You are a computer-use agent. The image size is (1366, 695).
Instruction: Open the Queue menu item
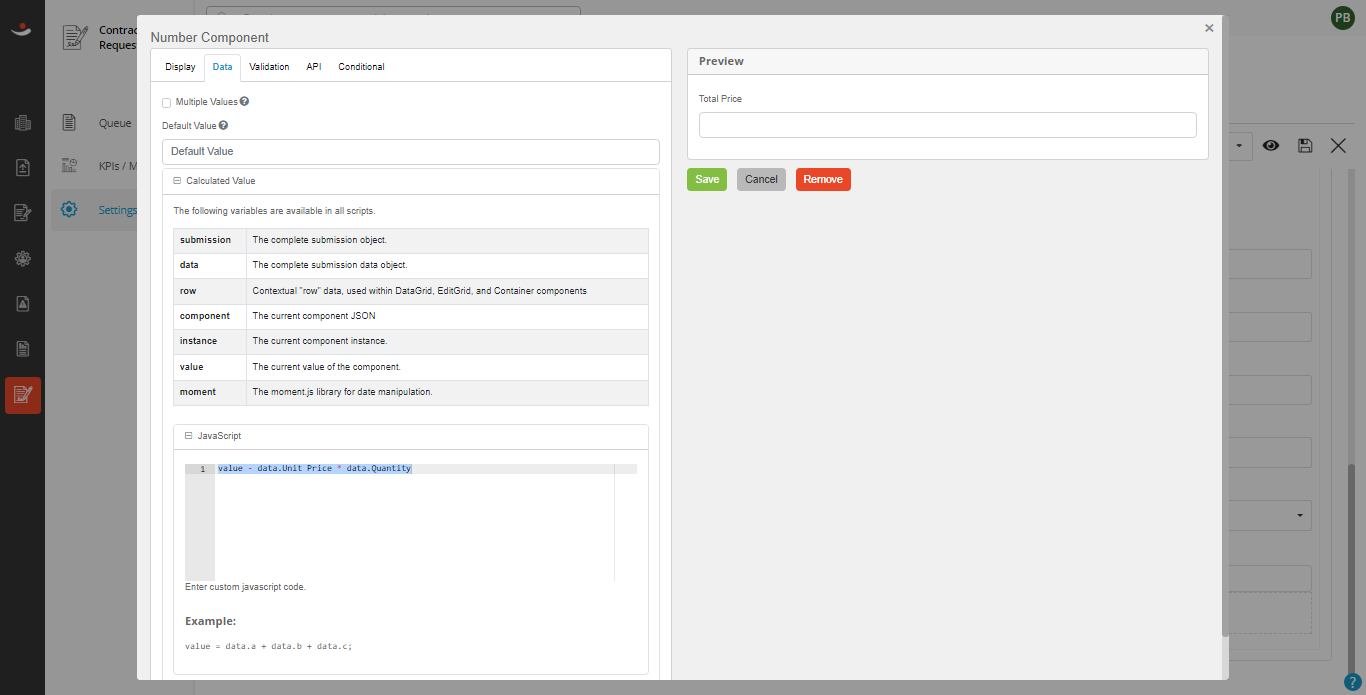(115, 123)
